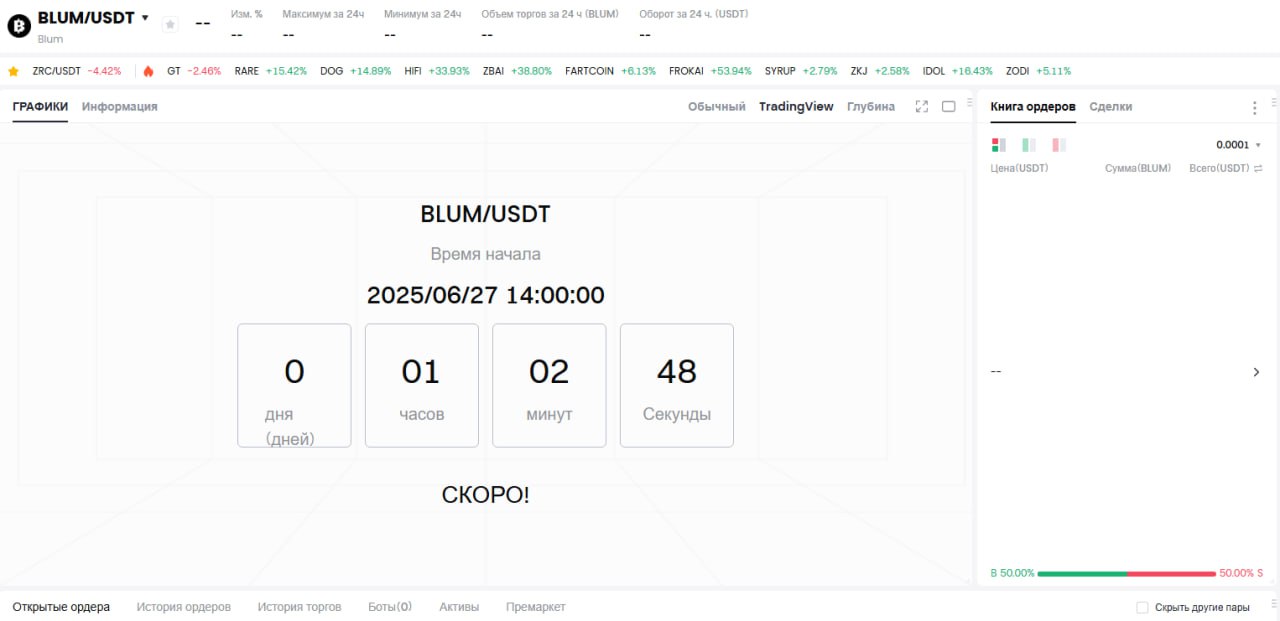Select TradingView chart mode
Image resolution: width=1280 pixels, height=621 pixels.
(x=796, y=106)
